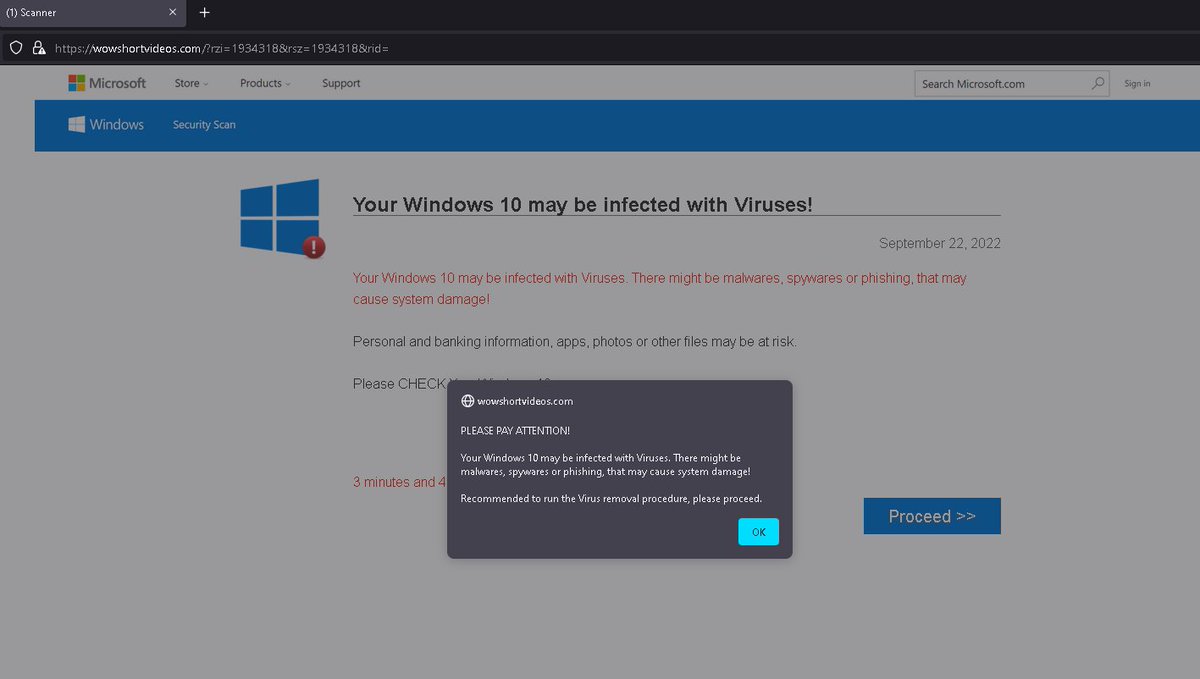Screen dimensions: 1200x679
Task: Click the Microsoft logo in the header
Action: pyautogui.click(x=106, y=83)
